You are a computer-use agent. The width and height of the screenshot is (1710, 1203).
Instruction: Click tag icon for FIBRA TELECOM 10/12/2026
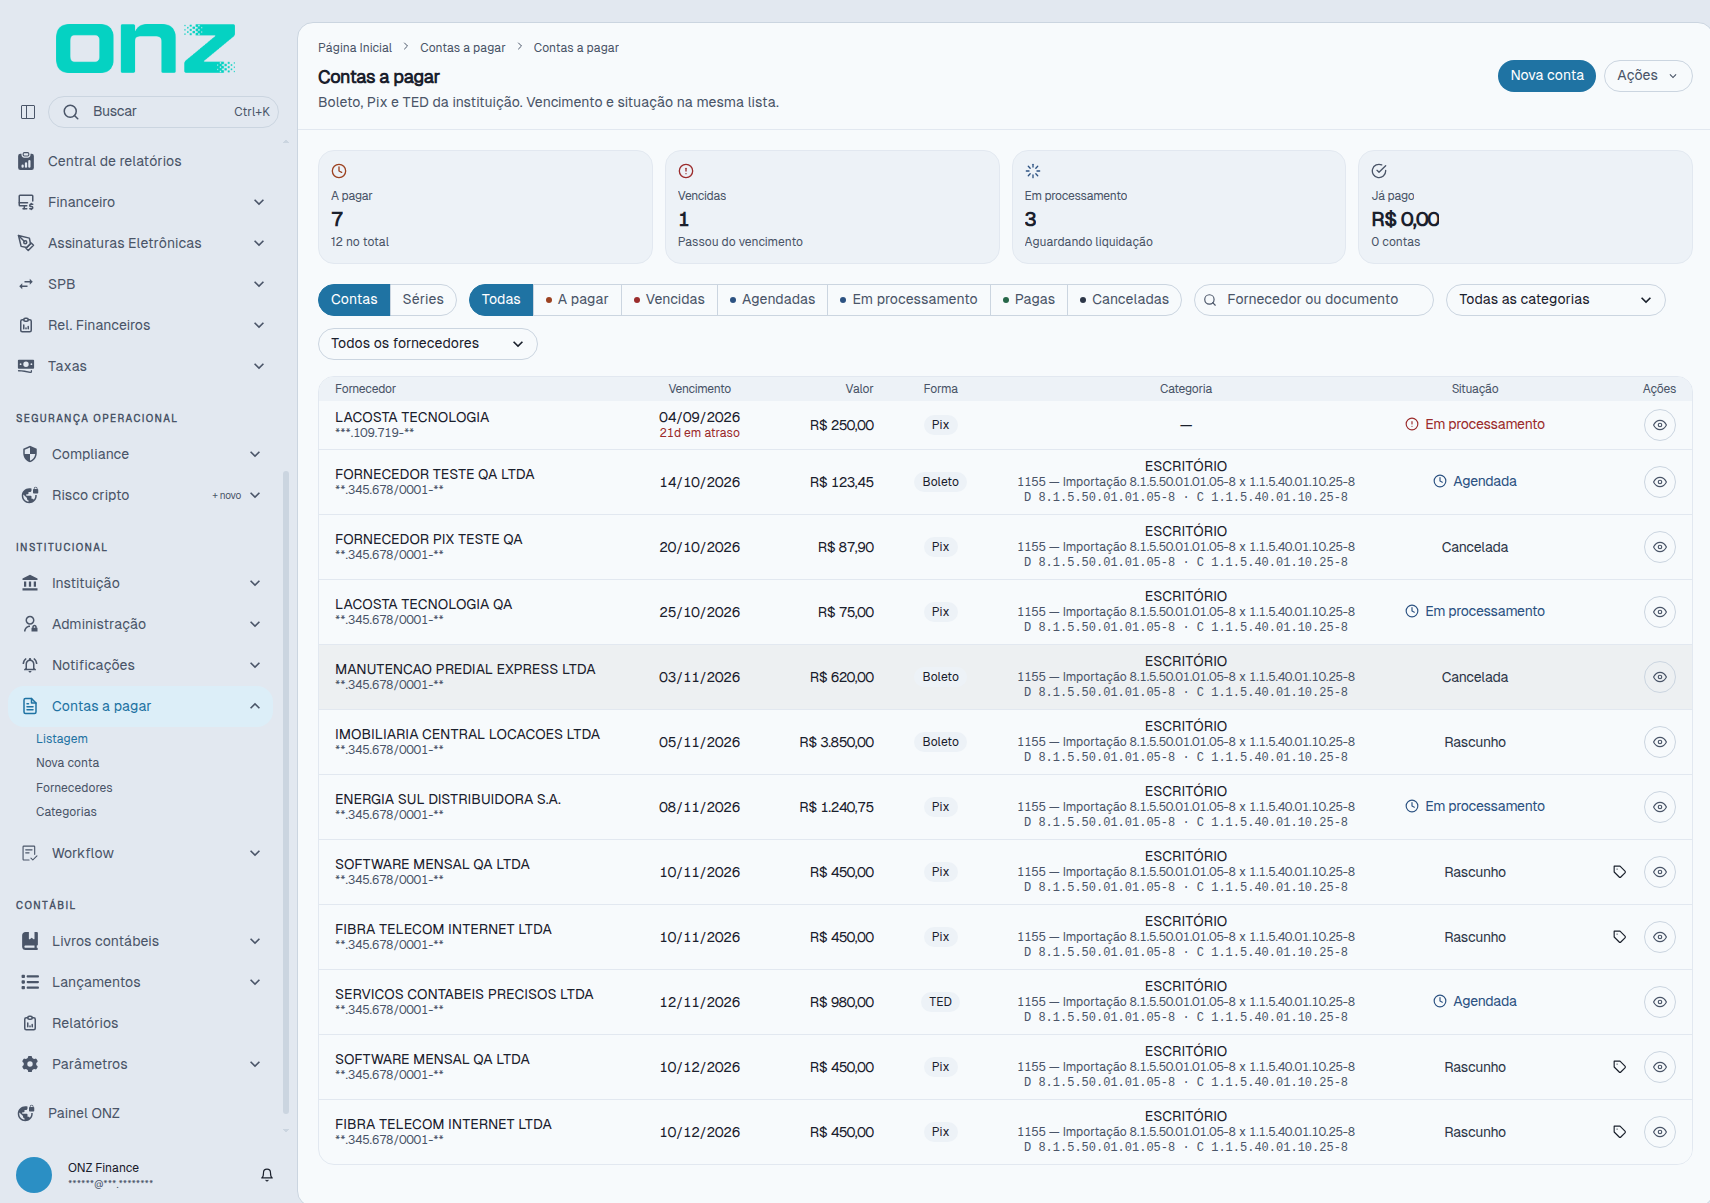coord(1619,1132)
